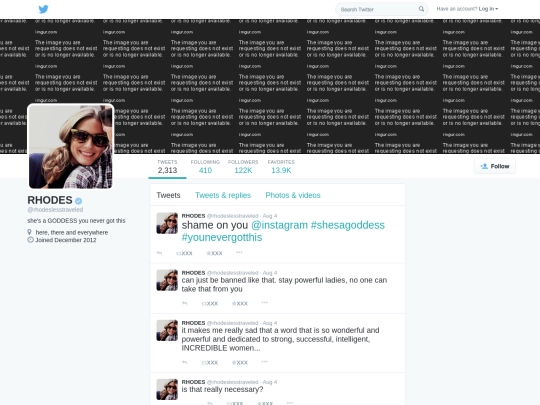
Task: Select the 'is that really necessary?' tweet text
Action: coord(222,390)
